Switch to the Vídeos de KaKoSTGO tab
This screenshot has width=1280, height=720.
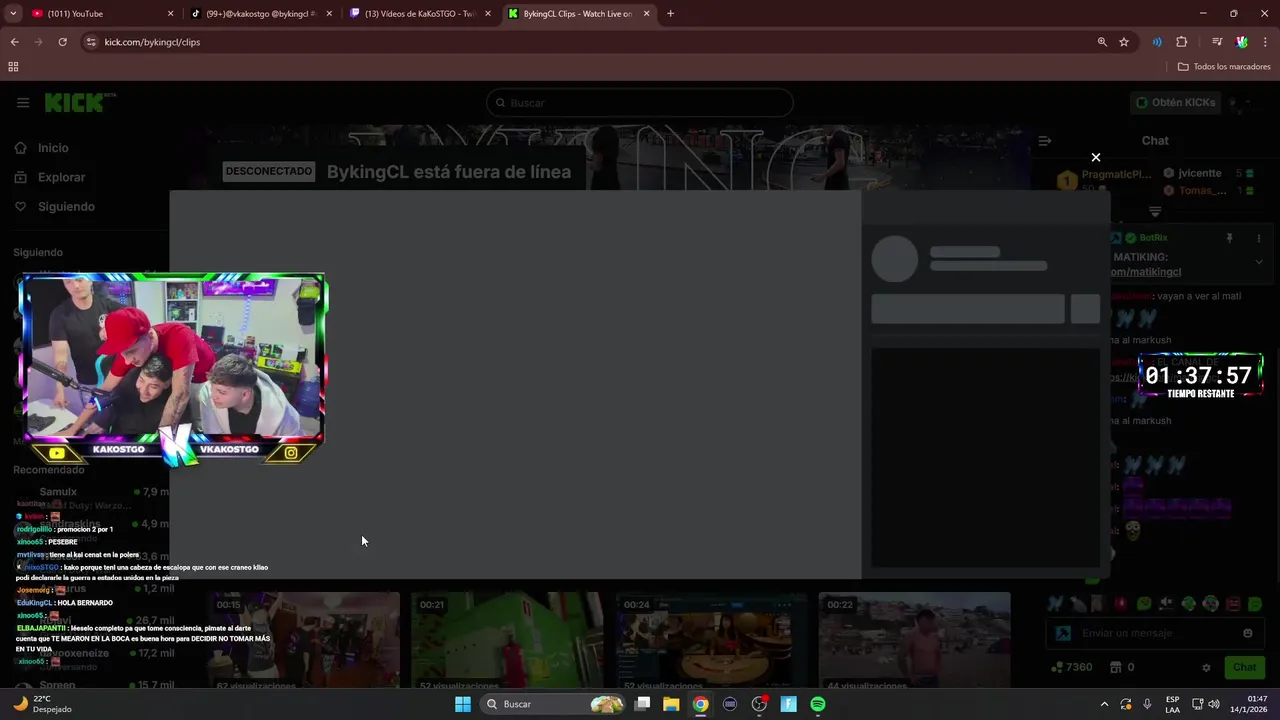419,14
